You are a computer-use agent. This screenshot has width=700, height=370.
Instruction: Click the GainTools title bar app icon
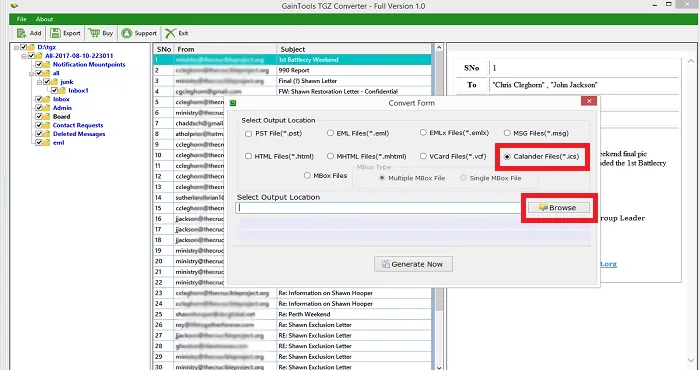click(14, 6)
